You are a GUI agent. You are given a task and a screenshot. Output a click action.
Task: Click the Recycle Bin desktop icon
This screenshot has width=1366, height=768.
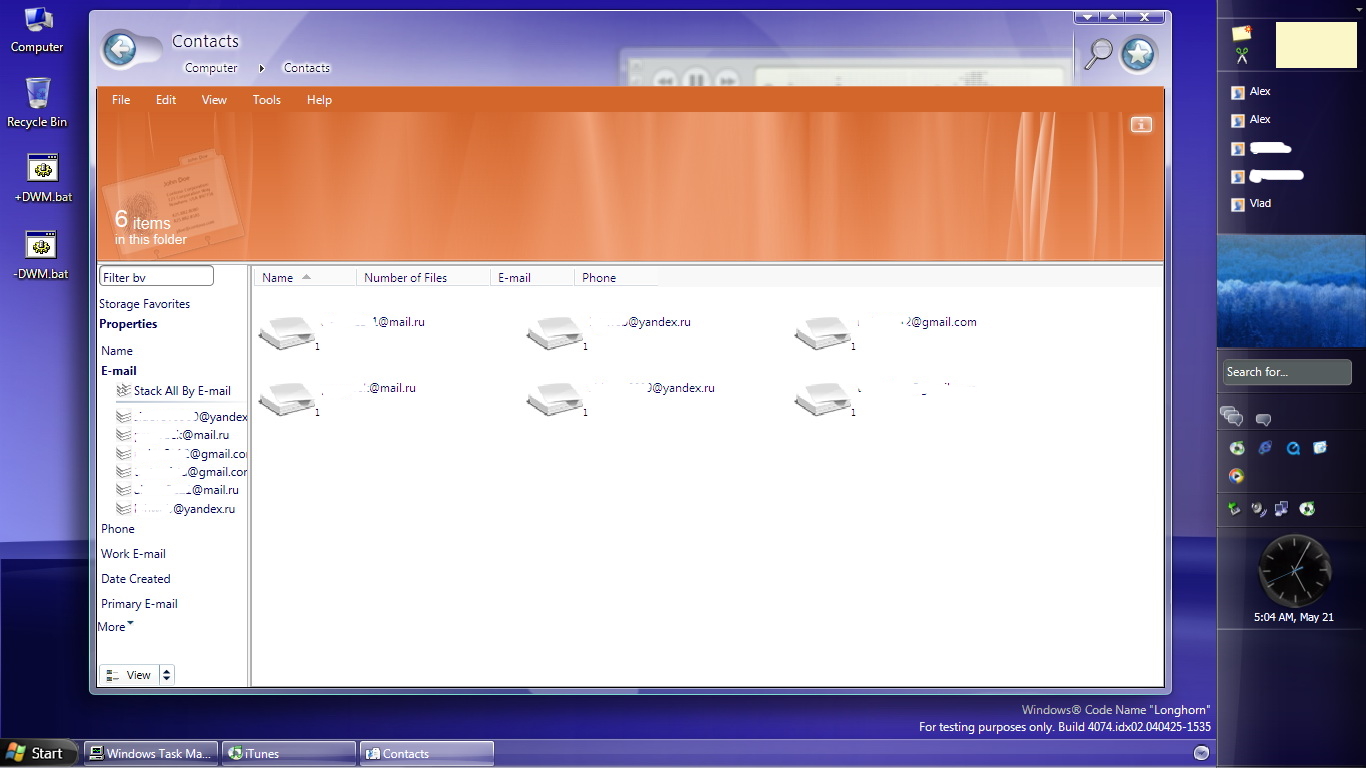(x=37, y=93)
